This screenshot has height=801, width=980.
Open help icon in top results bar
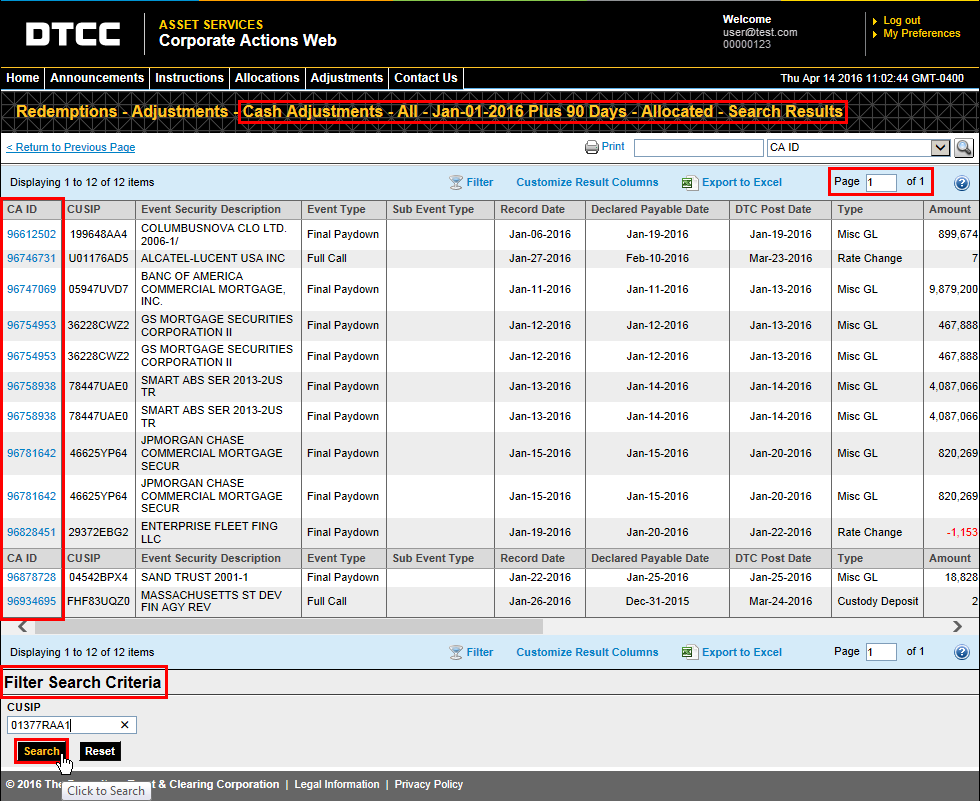tap(962, 183)
